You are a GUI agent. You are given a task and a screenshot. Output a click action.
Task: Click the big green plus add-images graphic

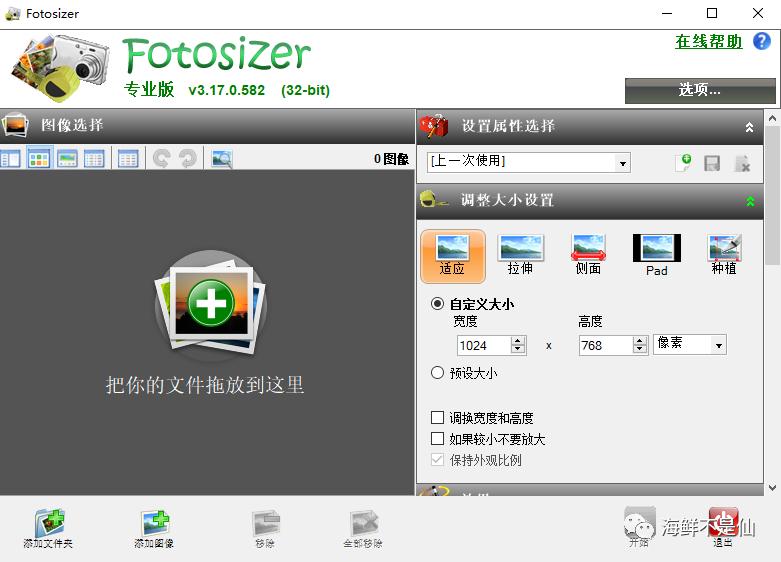click(x=210, y=304)
